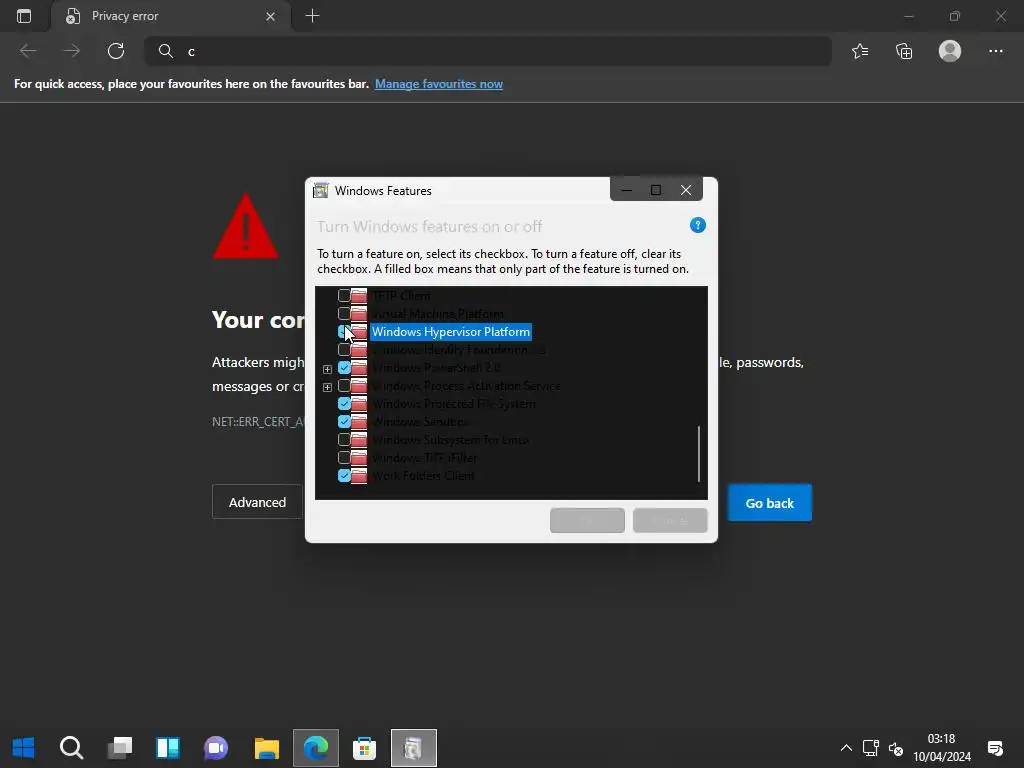Open the notification centre icon

[995, 748]
